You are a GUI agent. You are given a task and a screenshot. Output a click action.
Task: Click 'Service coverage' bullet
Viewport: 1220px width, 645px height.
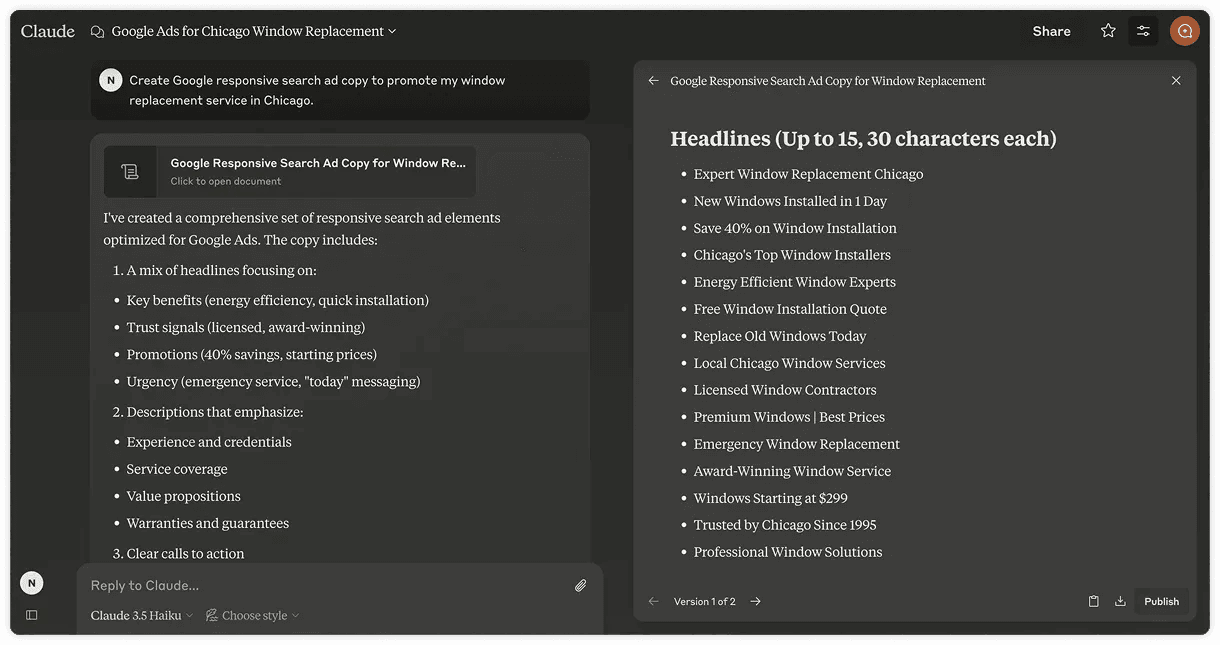tap(177, 469)
